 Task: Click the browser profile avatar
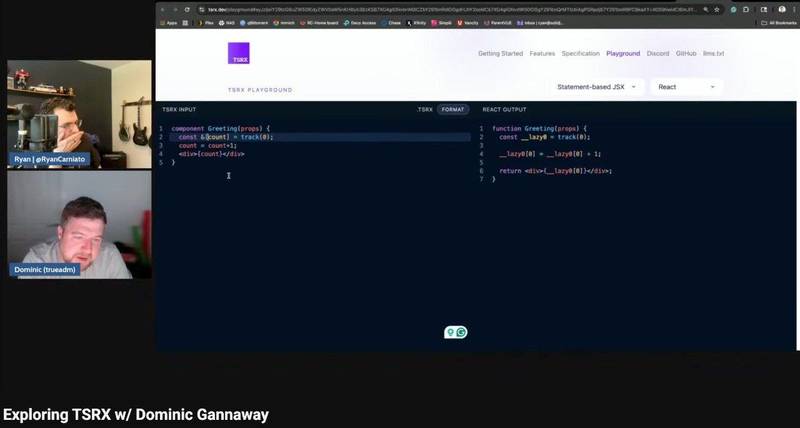click(x=782, y=10)
